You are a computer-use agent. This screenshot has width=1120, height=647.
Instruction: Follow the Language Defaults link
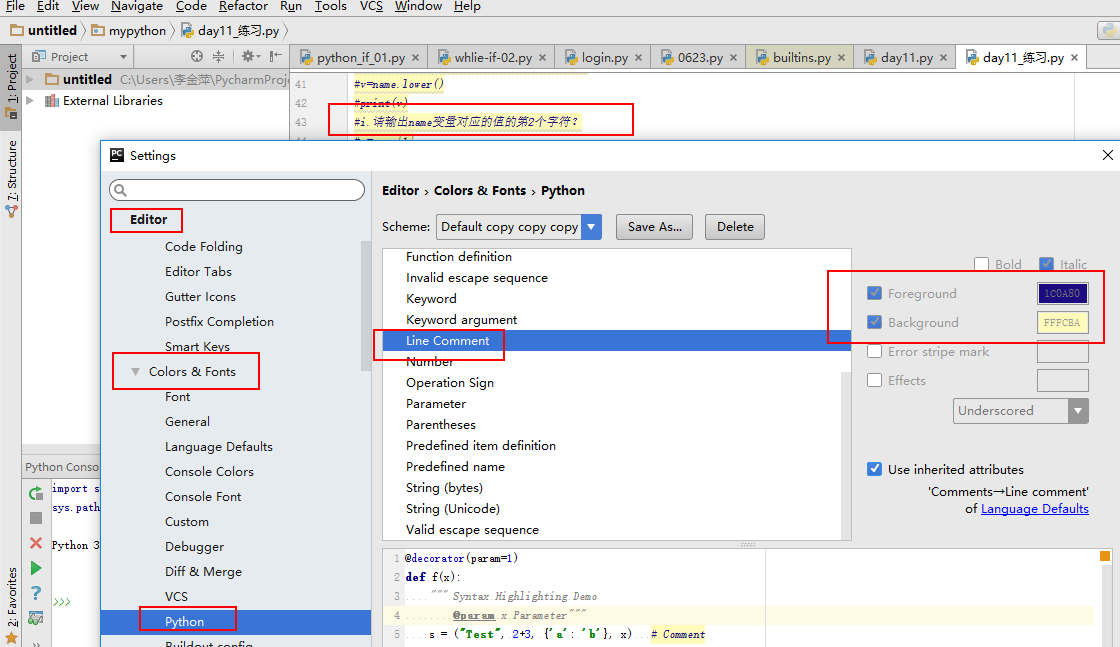point(1034,509)
